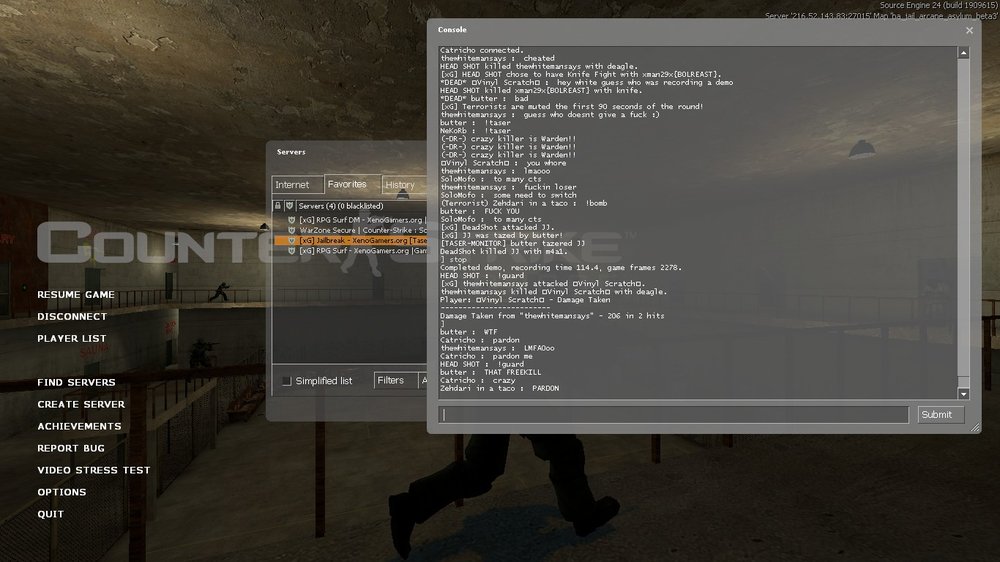Click the Console resize grip corner
The height and width of the screenshot is (562, 1000).
(975, 427)
